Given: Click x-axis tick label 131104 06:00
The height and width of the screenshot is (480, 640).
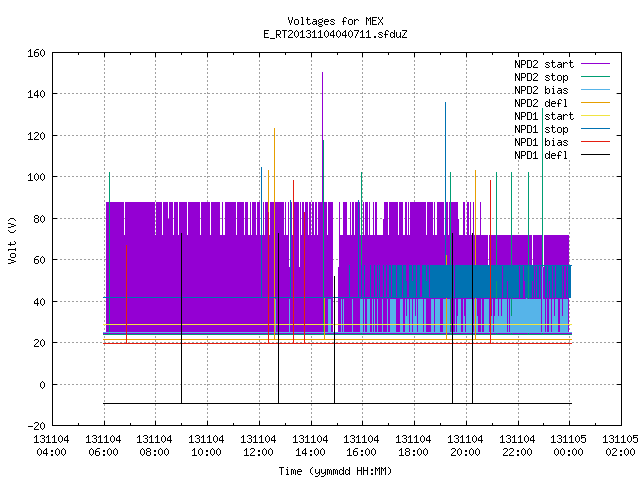Looking at the screenshot, I should pyautogui.click(x=103, y=446).
